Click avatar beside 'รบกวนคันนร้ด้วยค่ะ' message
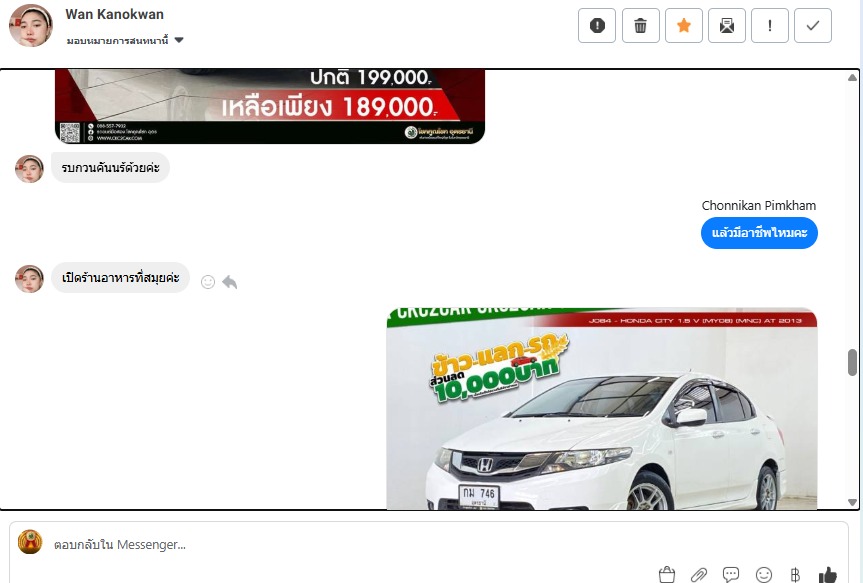863x583 pixels. pyautogui.click(x=29, y=168)
